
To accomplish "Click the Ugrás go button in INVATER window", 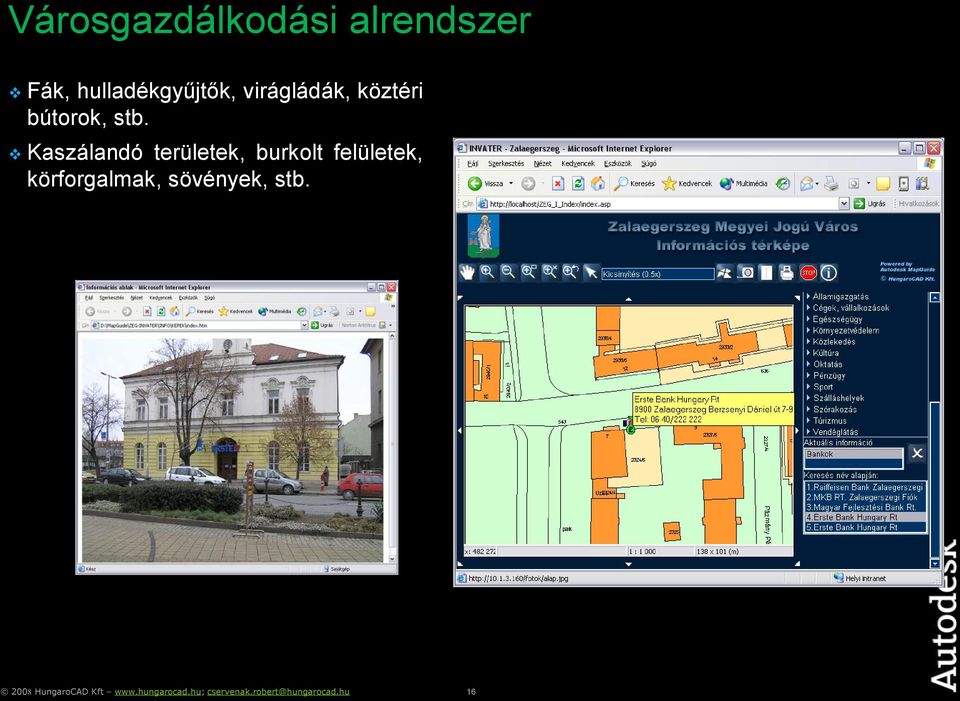I will click(869, 204).
